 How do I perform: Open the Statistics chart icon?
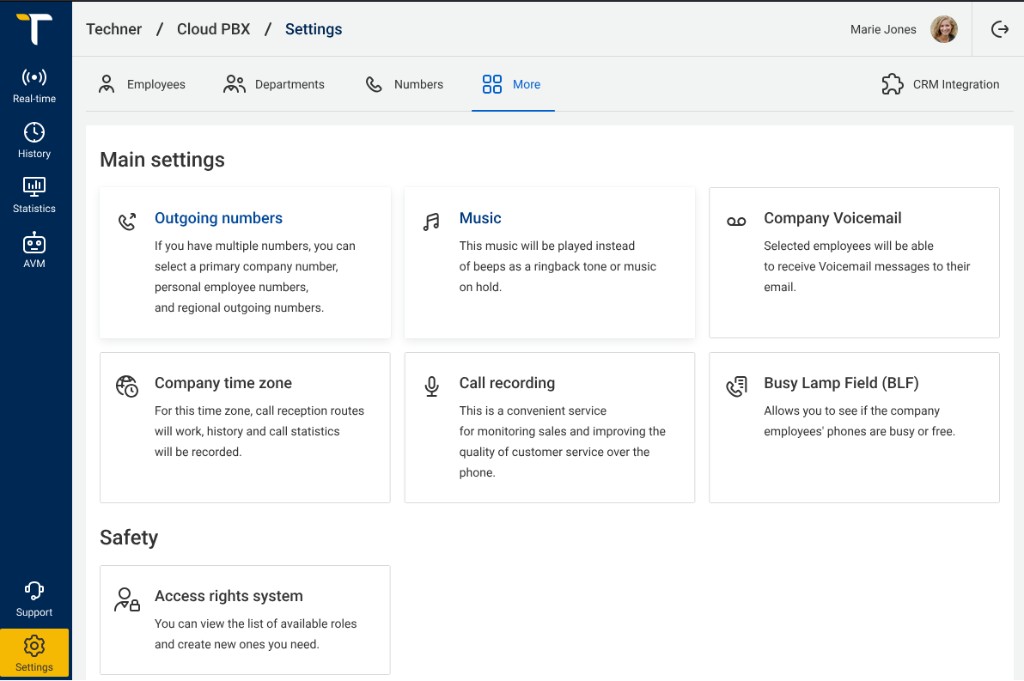pos(34,187)
